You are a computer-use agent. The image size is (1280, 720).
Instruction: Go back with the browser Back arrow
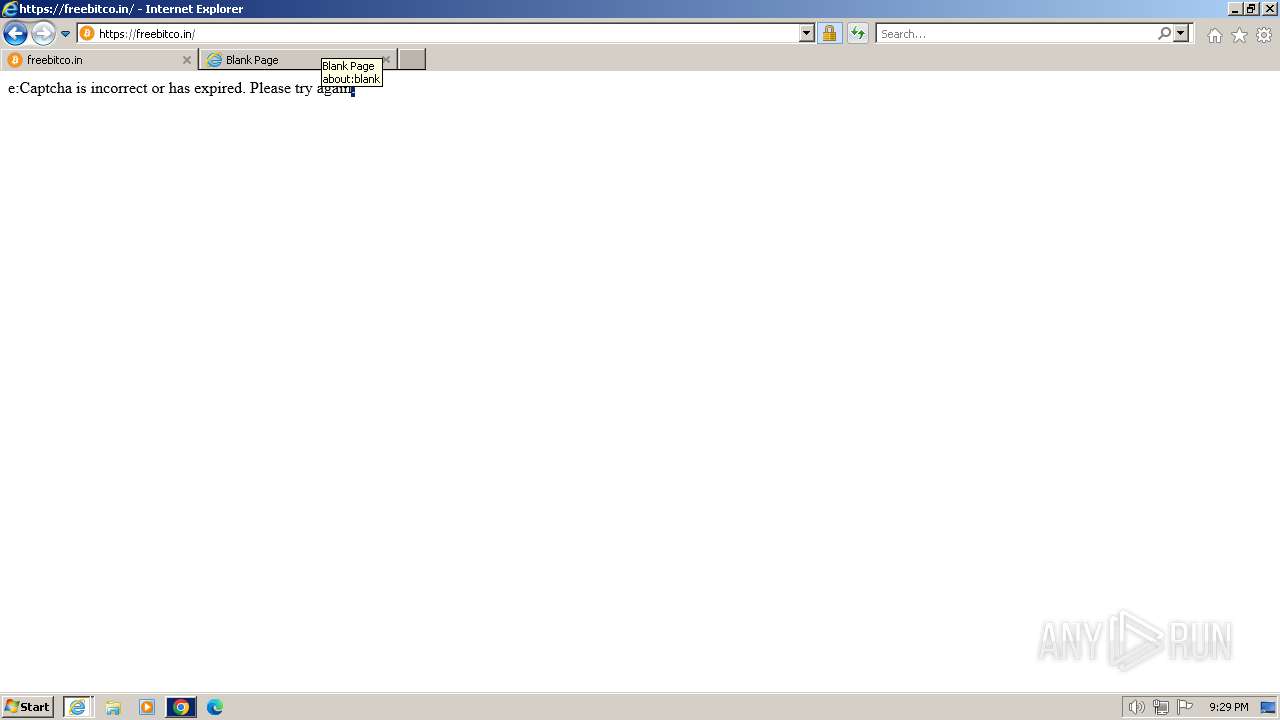coord(15,34)
